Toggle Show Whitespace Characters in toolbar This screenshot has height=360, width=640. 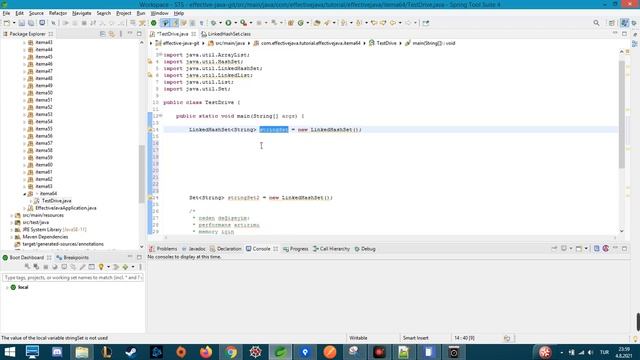202,23
